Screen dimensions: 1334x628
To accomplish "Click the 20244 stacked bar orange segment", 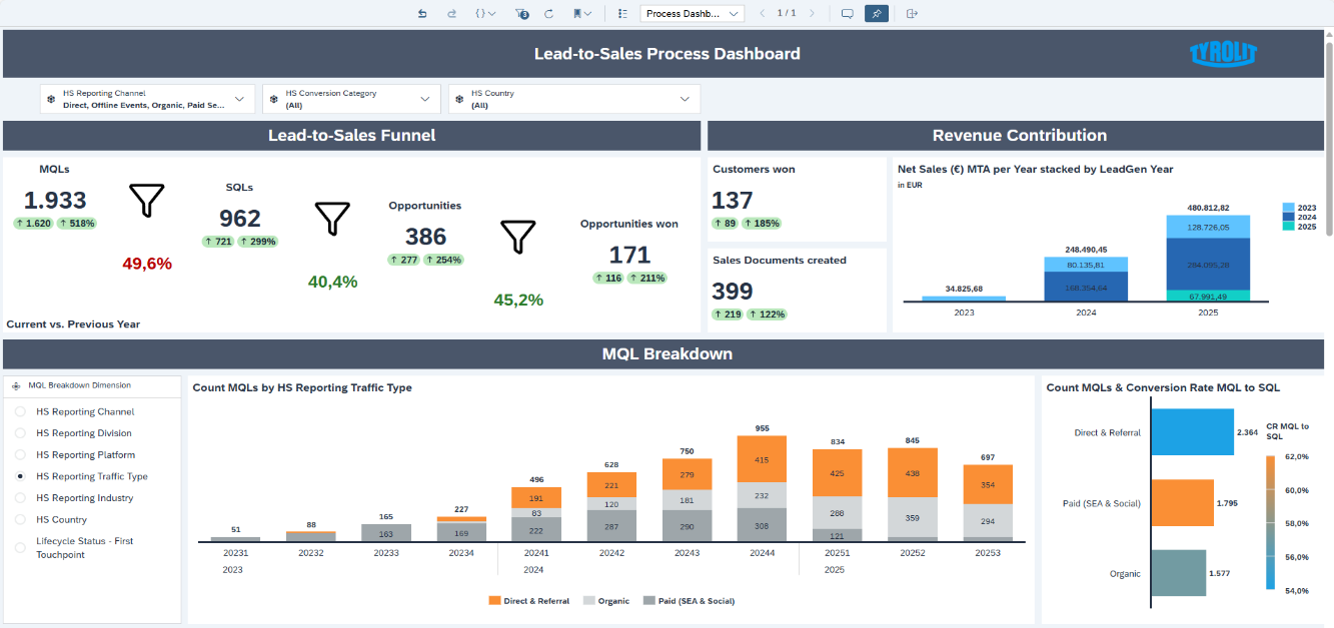I will point(762,460).
